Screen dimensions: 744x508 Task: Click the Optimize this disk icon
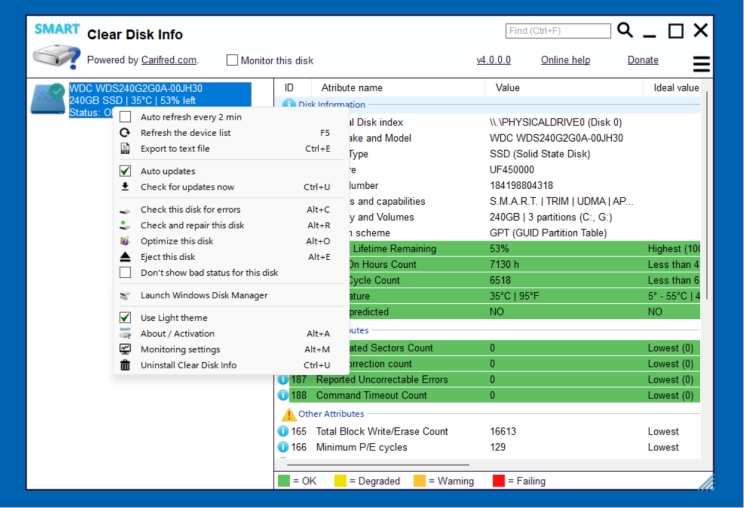pos(125,241)
